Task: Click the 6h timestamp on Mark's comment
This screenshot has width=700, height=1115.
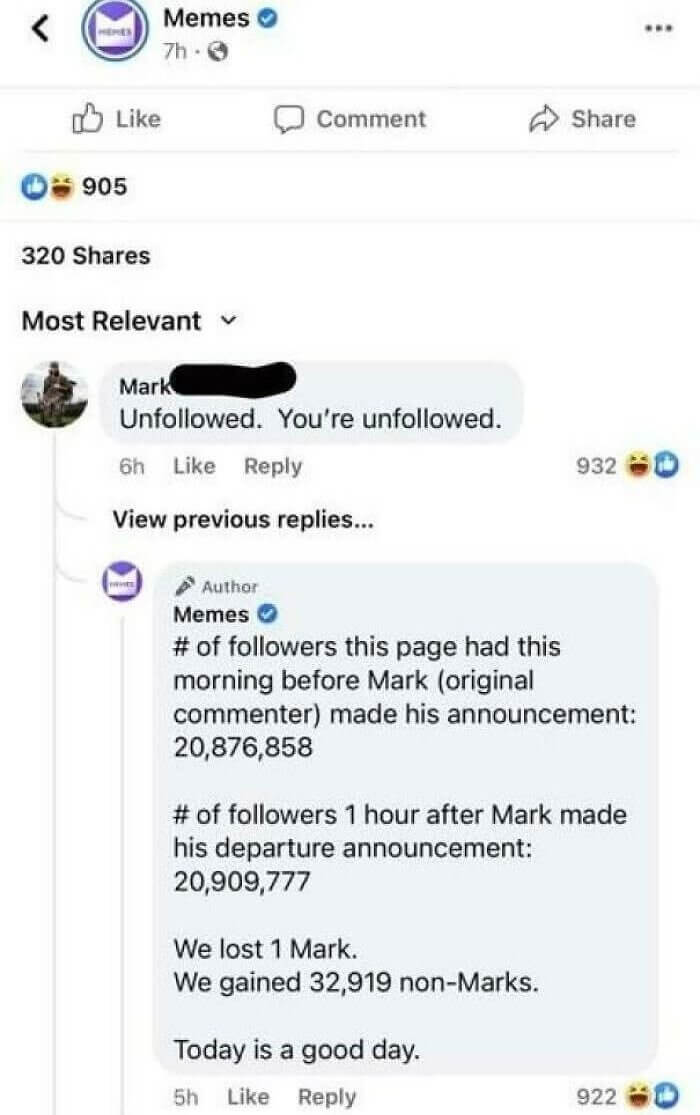Action: (x=130, y=464)
